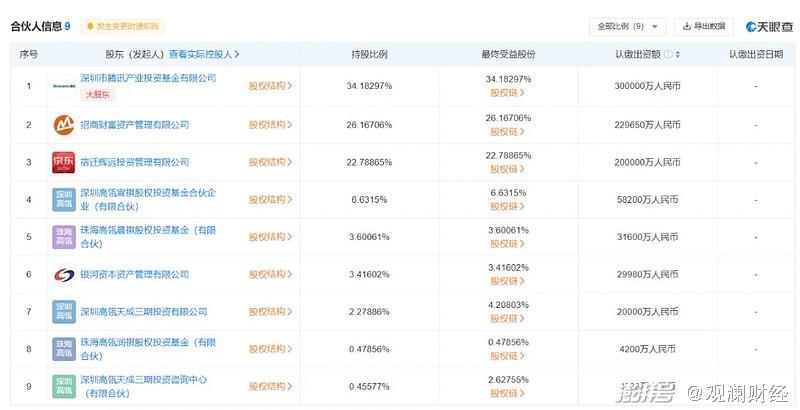This screenshot has height=410, width=800.
Task: Expand 股权结构 for 银河资本 row 6
Action: [270, 274]
